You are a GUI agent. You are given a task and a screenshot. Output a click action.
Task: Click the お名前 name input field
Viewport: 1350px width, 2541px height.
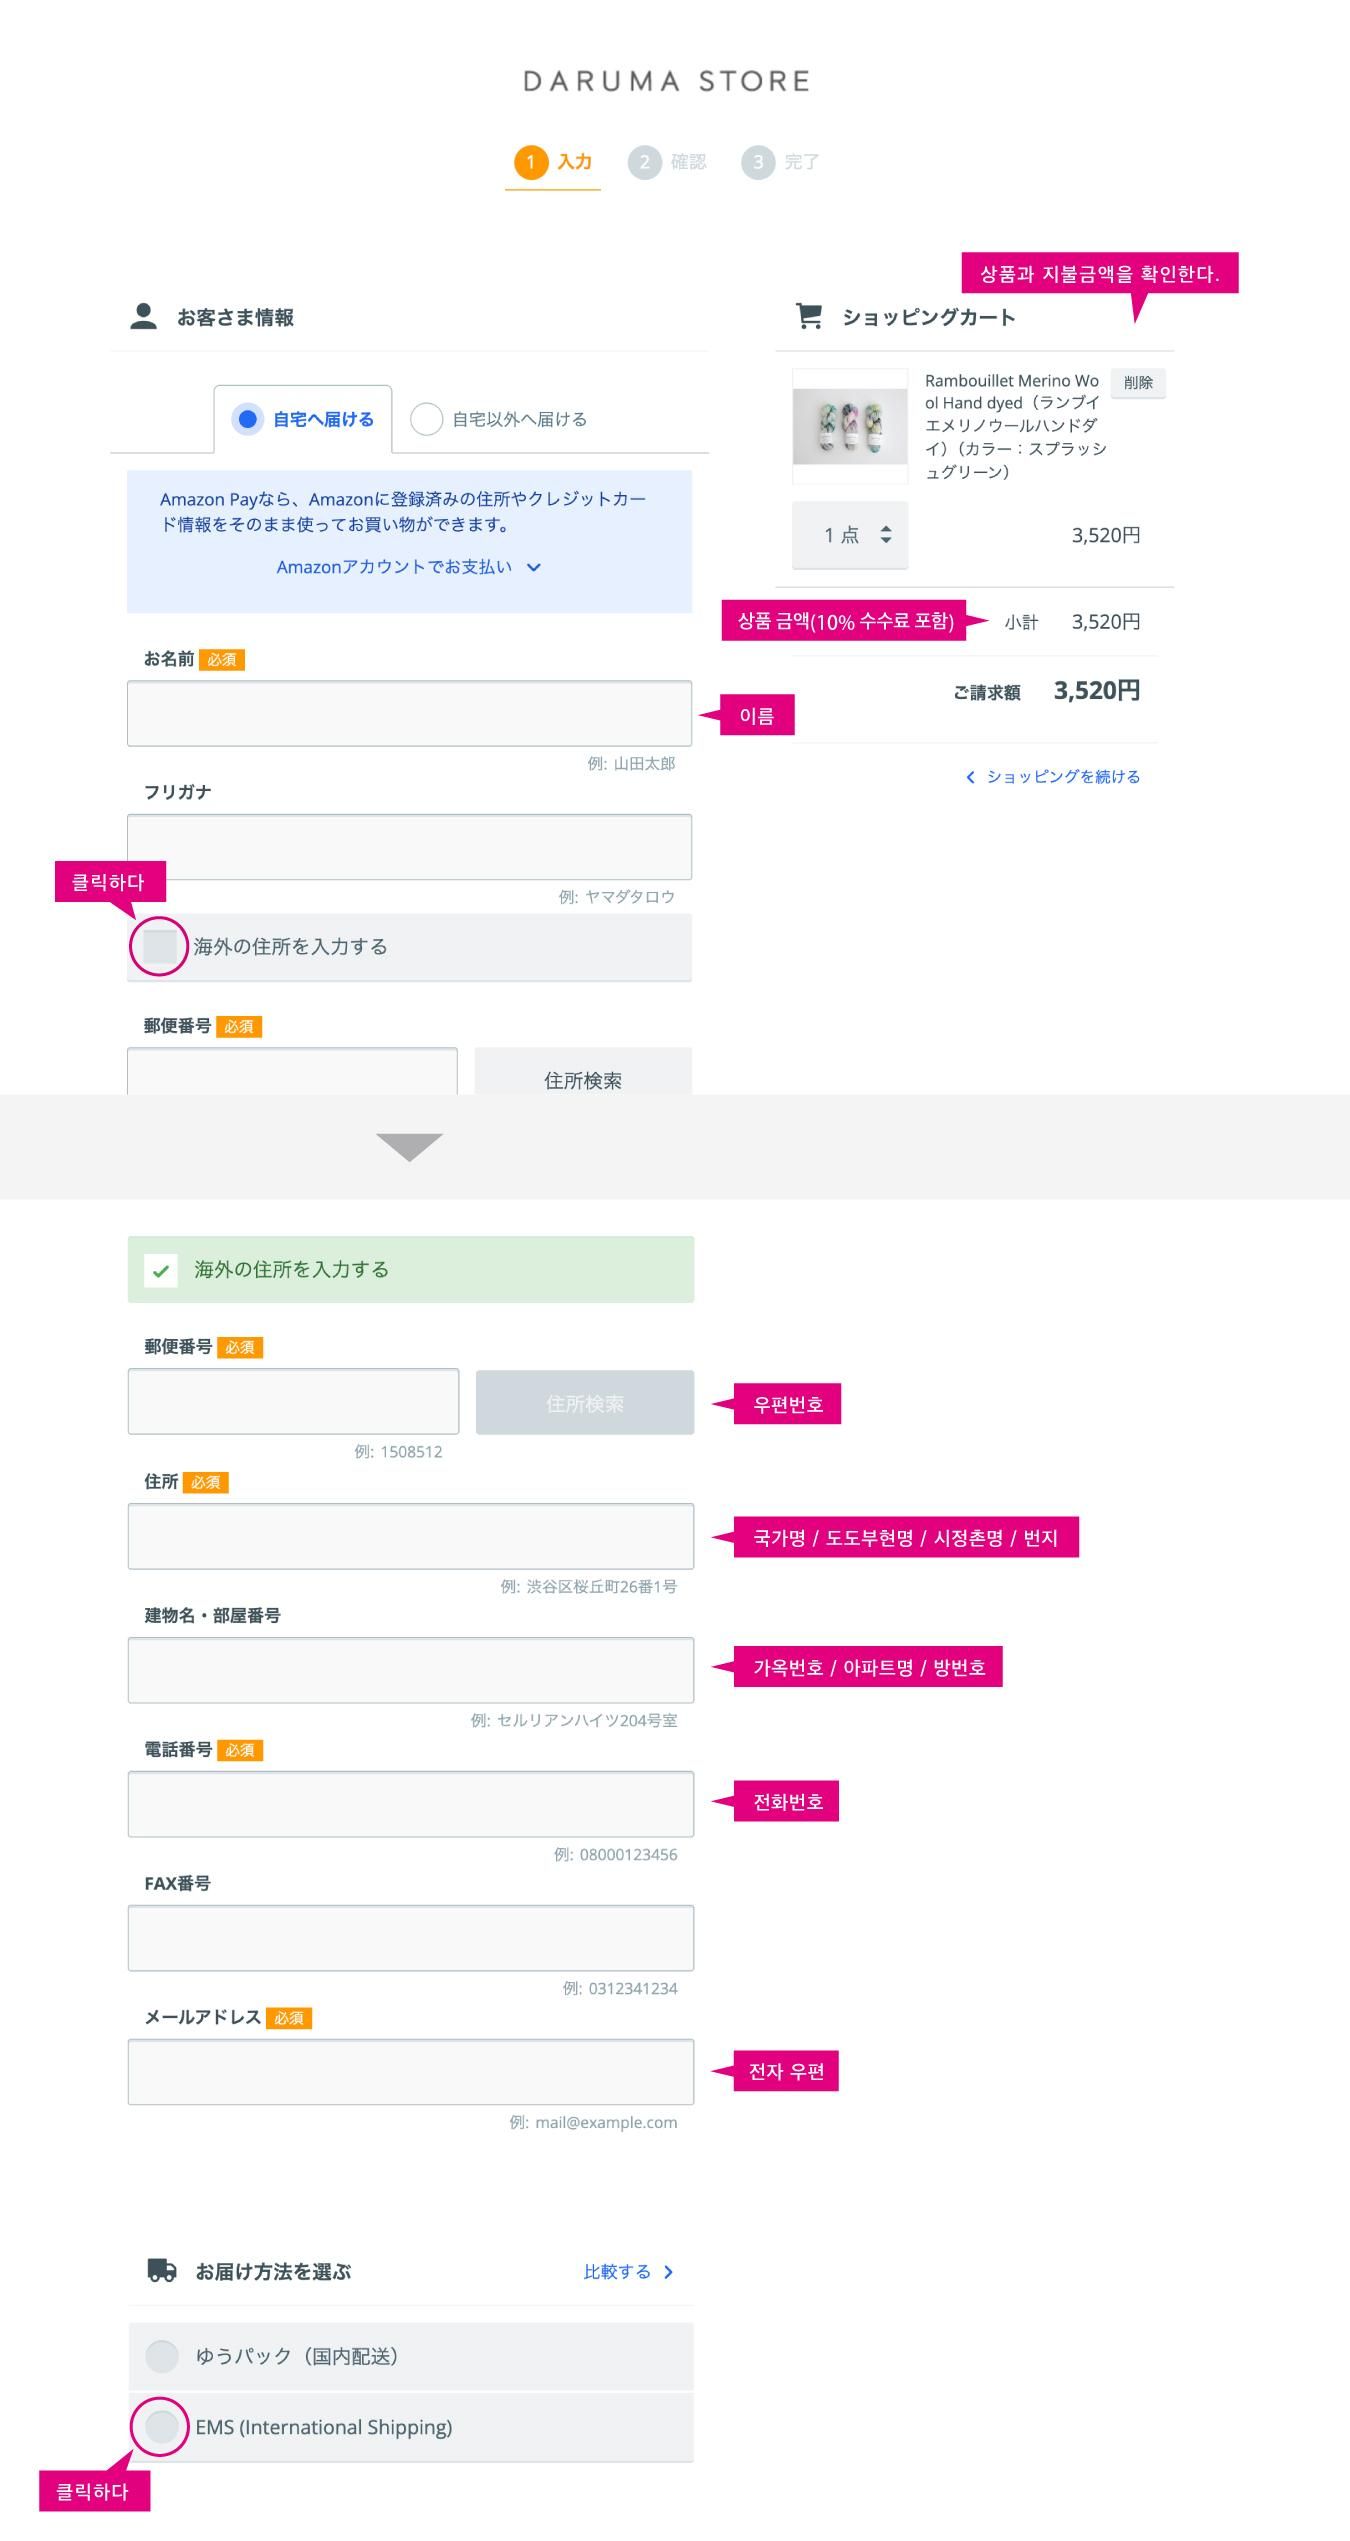[409, 713]
